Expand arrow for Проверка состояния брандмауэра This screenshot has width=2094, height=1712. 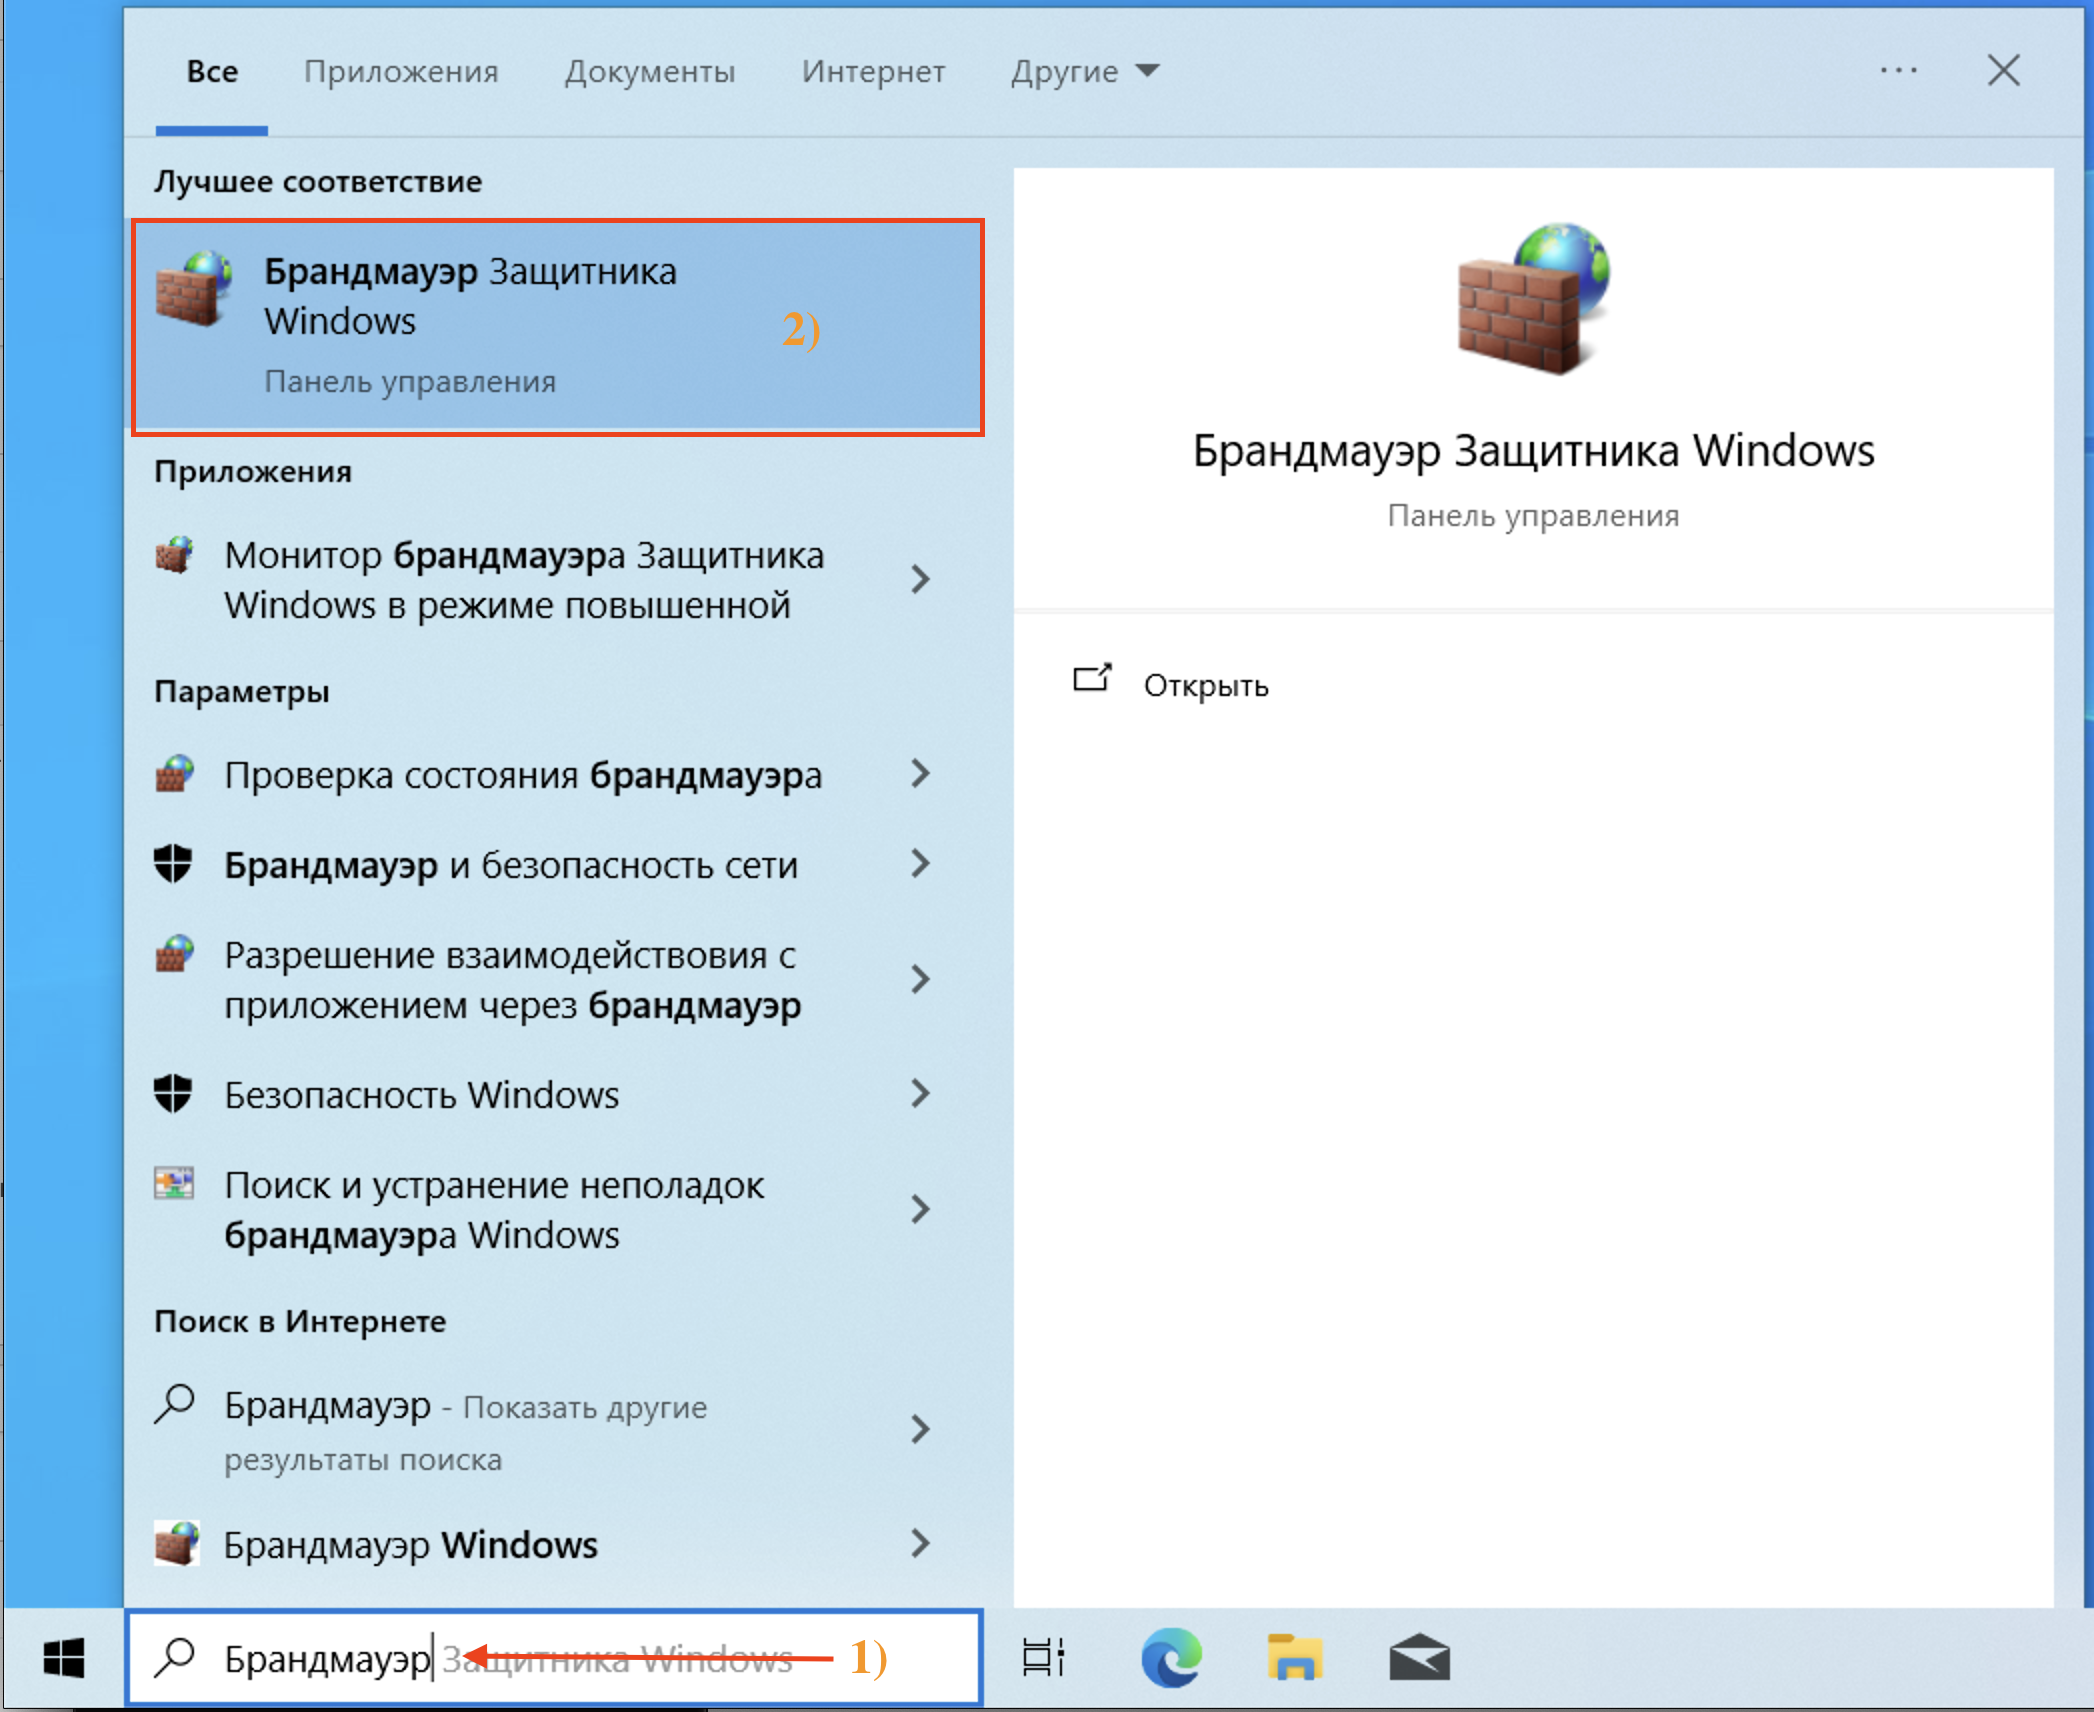[x=920, y=773]
